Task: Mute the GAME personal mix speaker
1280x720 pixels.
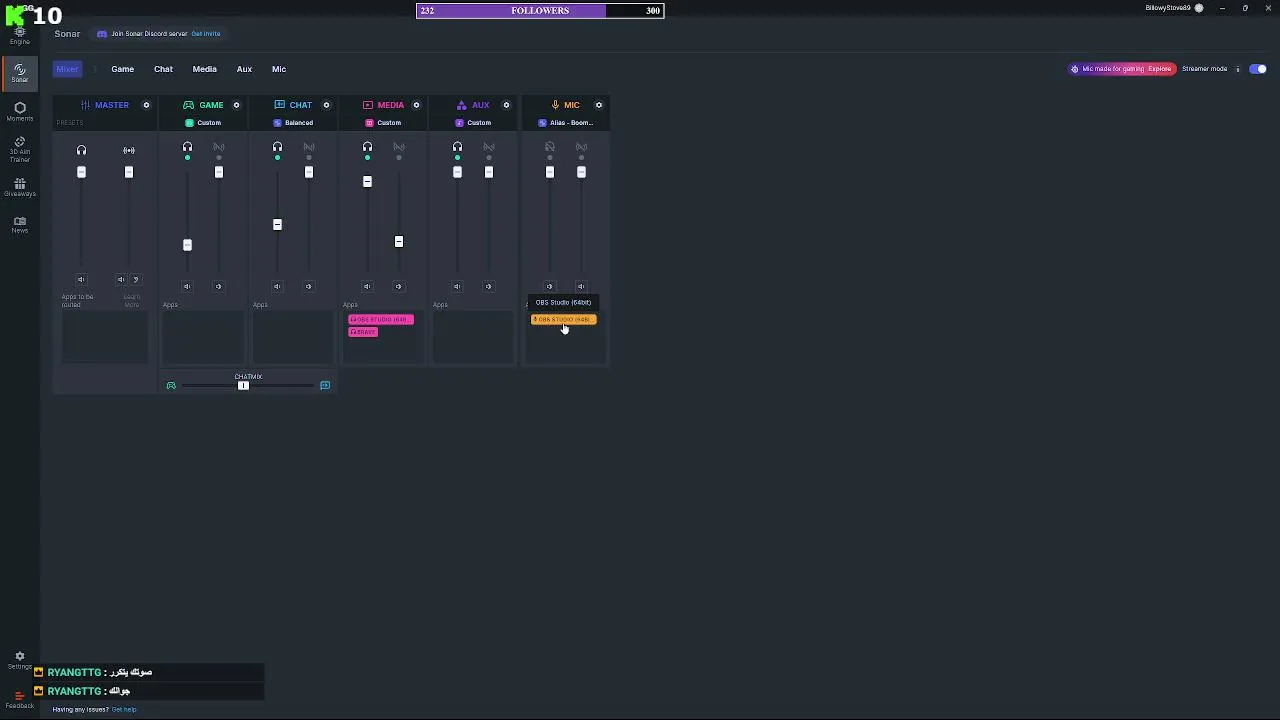Action: 187,287
